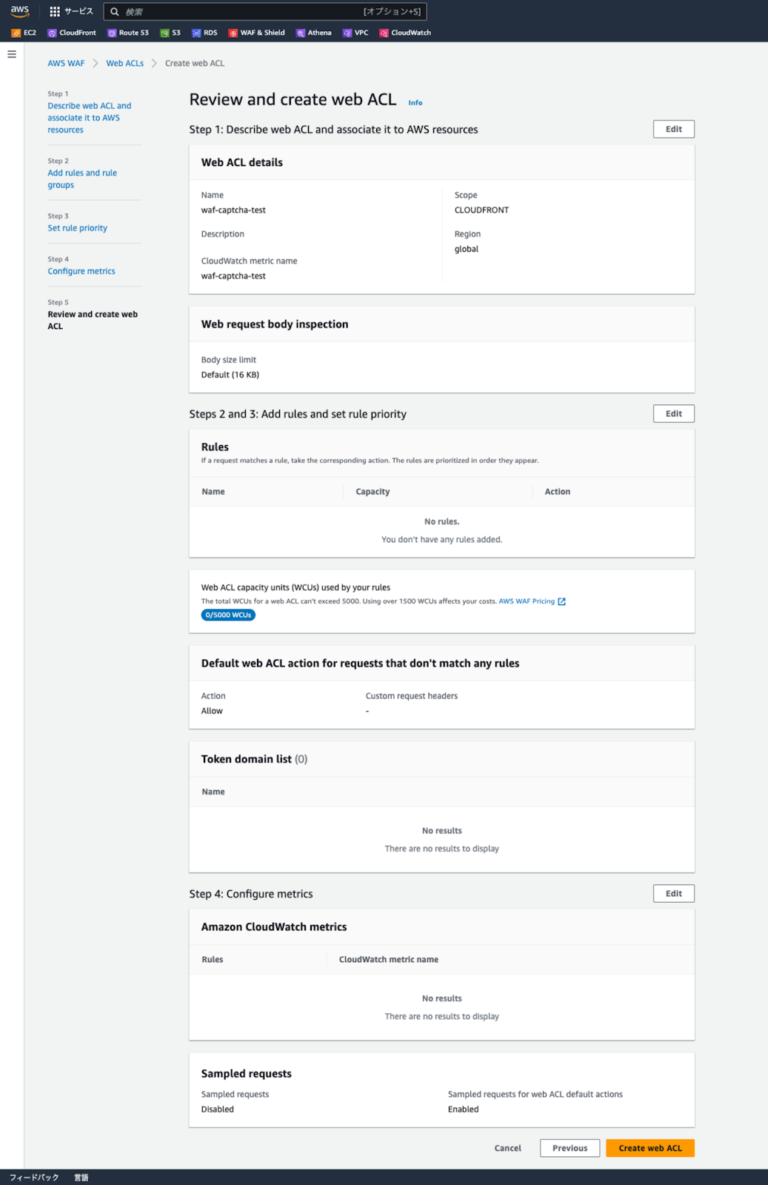Click the Name column header in Rules
Viewport: 768px width, 1185px height.
pyautogui.click(x=213, y=492)
